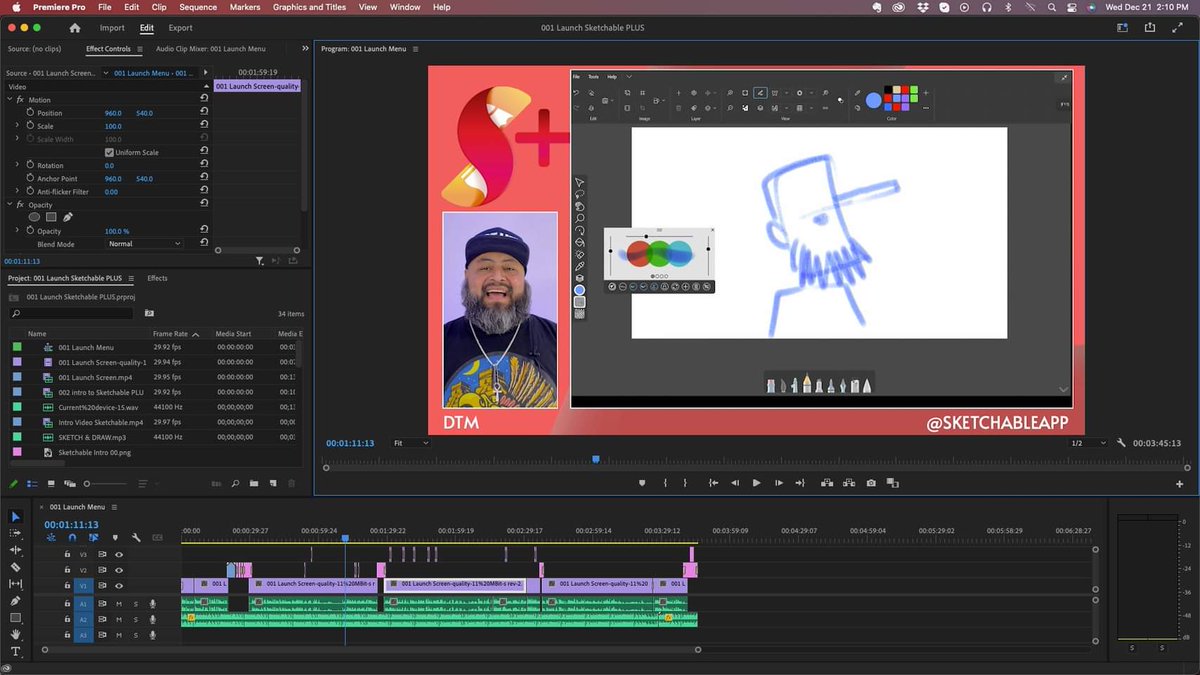This screenshot has height=675, width=1200.
Task: Open the Fit zoom dropdown in Program monitor
Action: (412, 441)
